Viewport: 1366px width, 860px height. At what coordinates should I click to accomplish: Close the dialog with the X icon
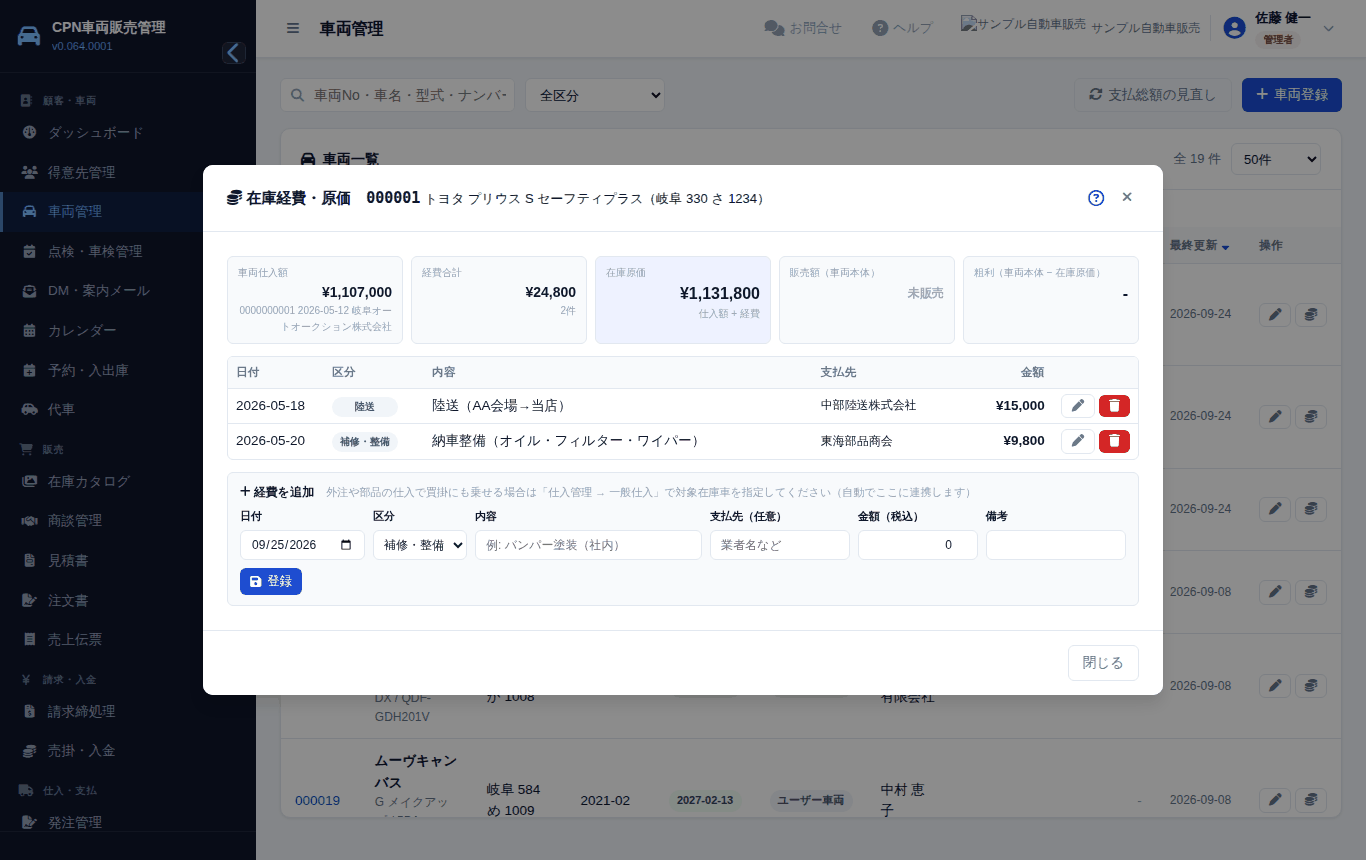[x=1127, y=197]
